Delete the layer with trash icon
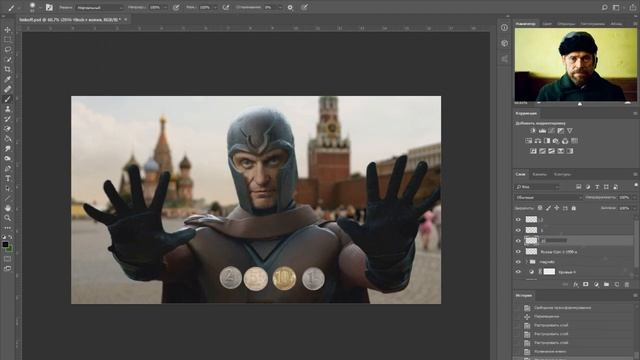This screenshot has height=360, width=640. click(627, 284)
